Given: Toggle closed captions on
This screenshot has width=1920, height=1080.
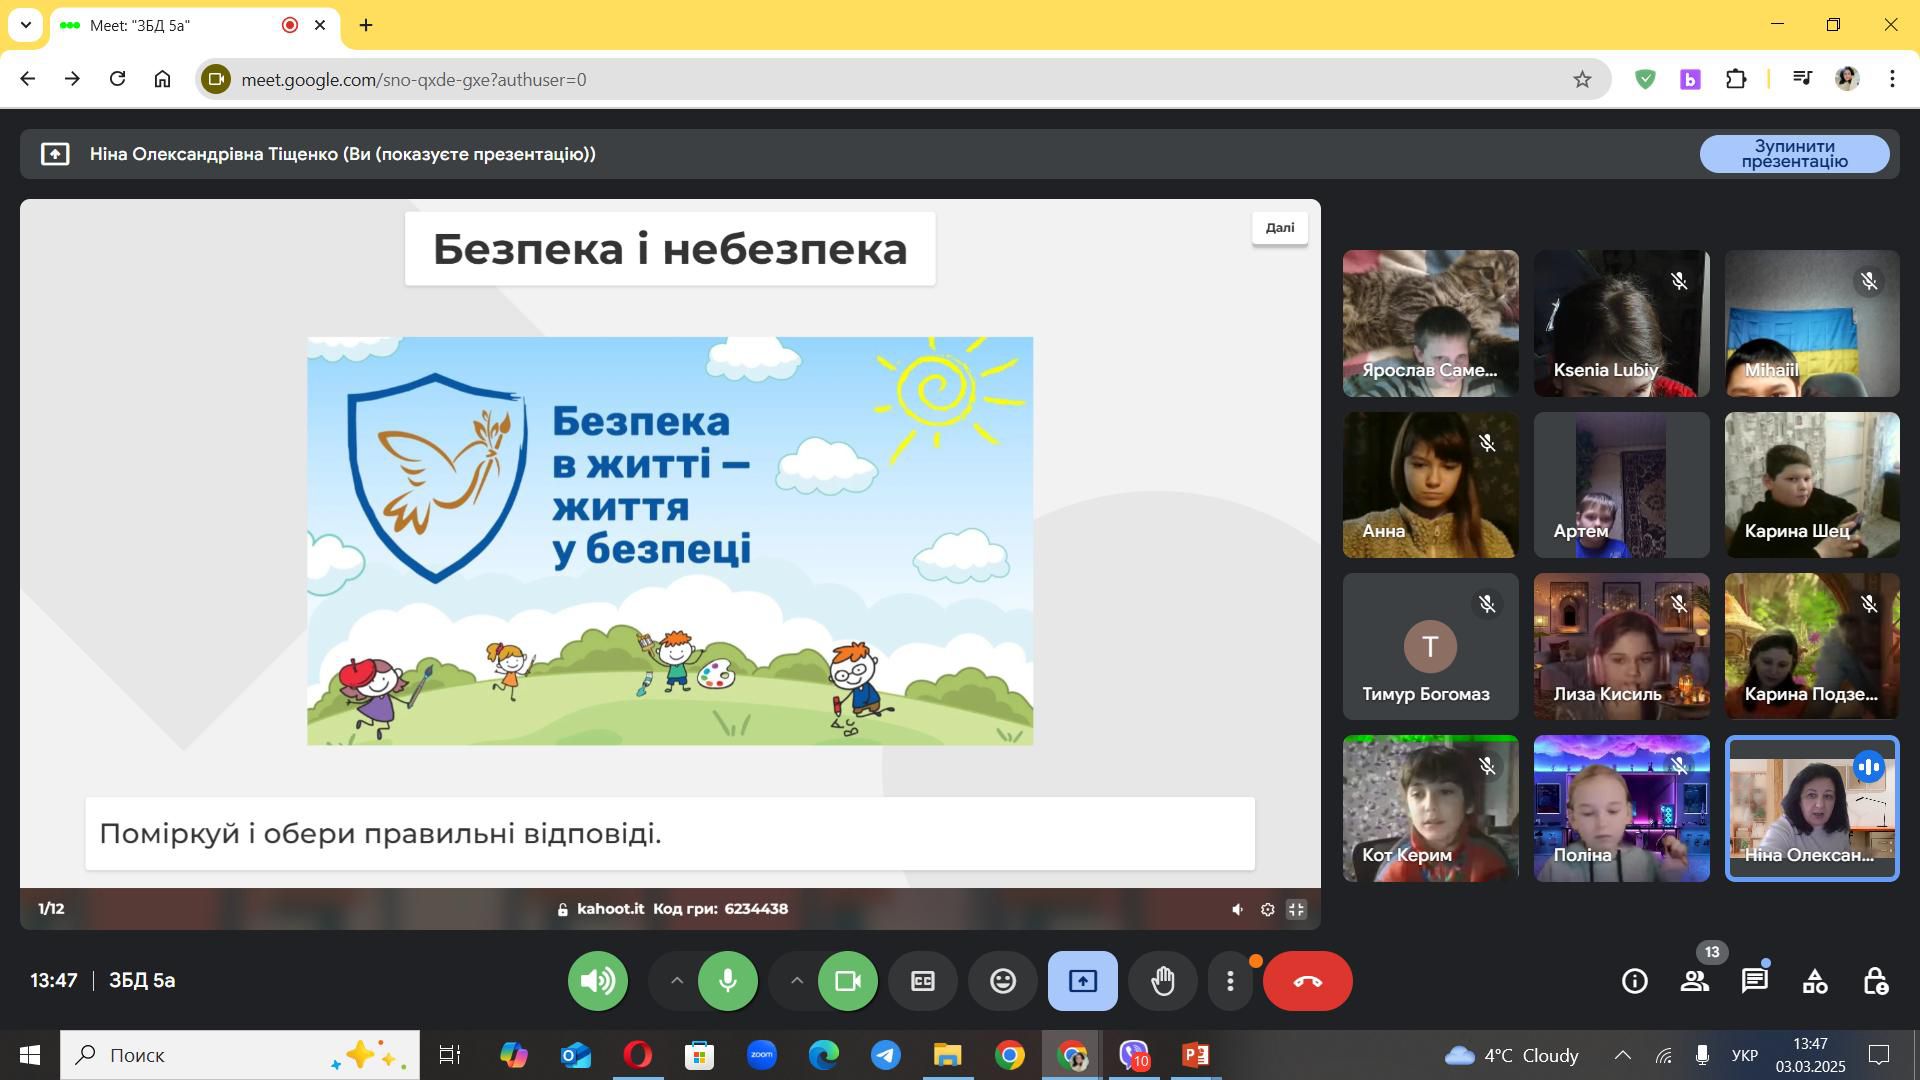Looking at the screenshot, I should pos(922,981).
